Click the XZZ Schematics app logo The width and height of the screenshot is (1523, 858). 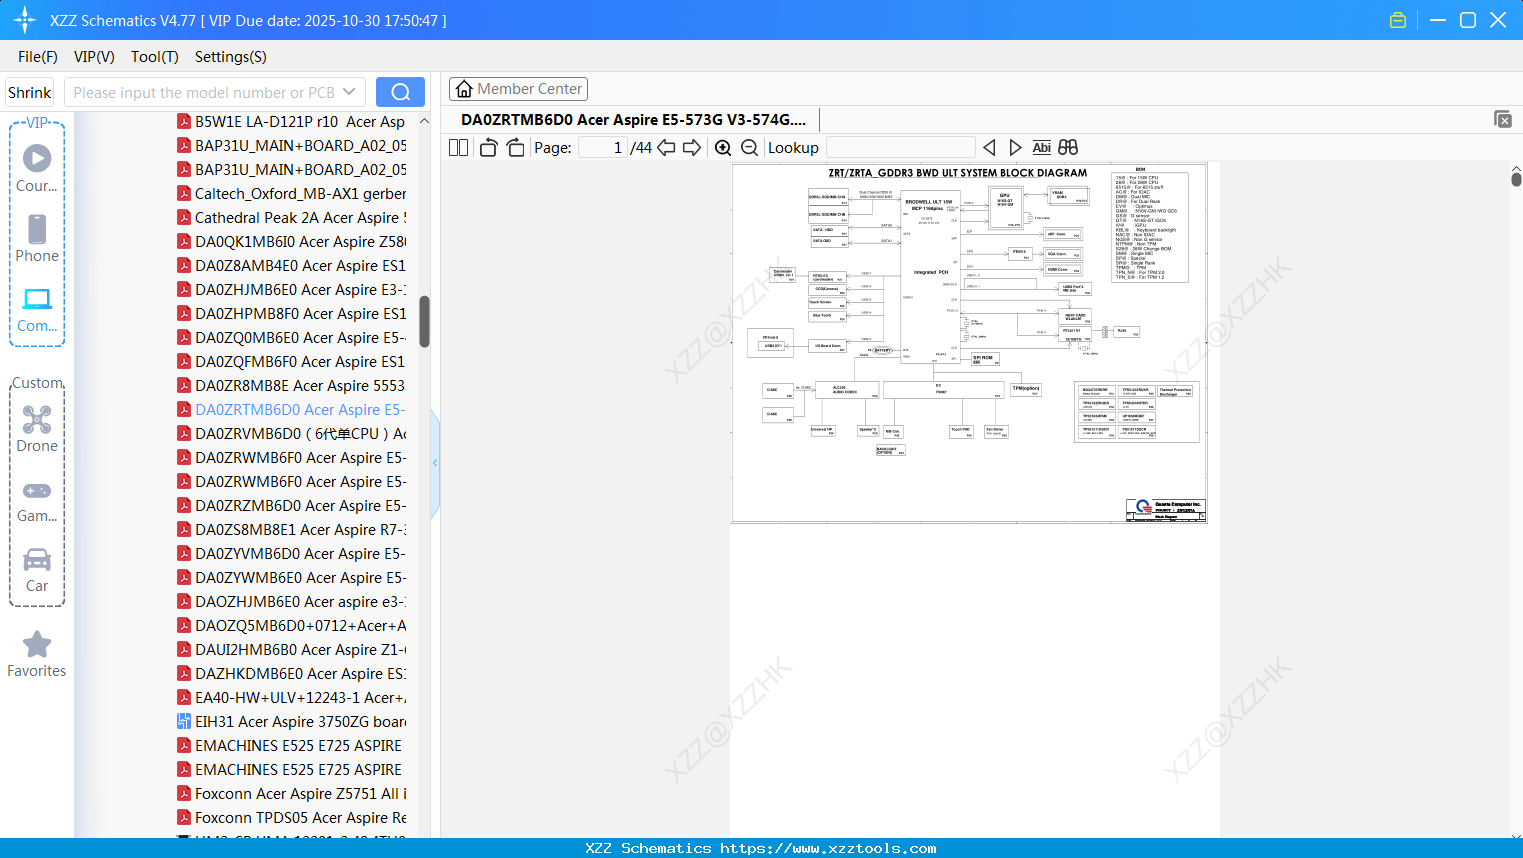pos(25,20)
